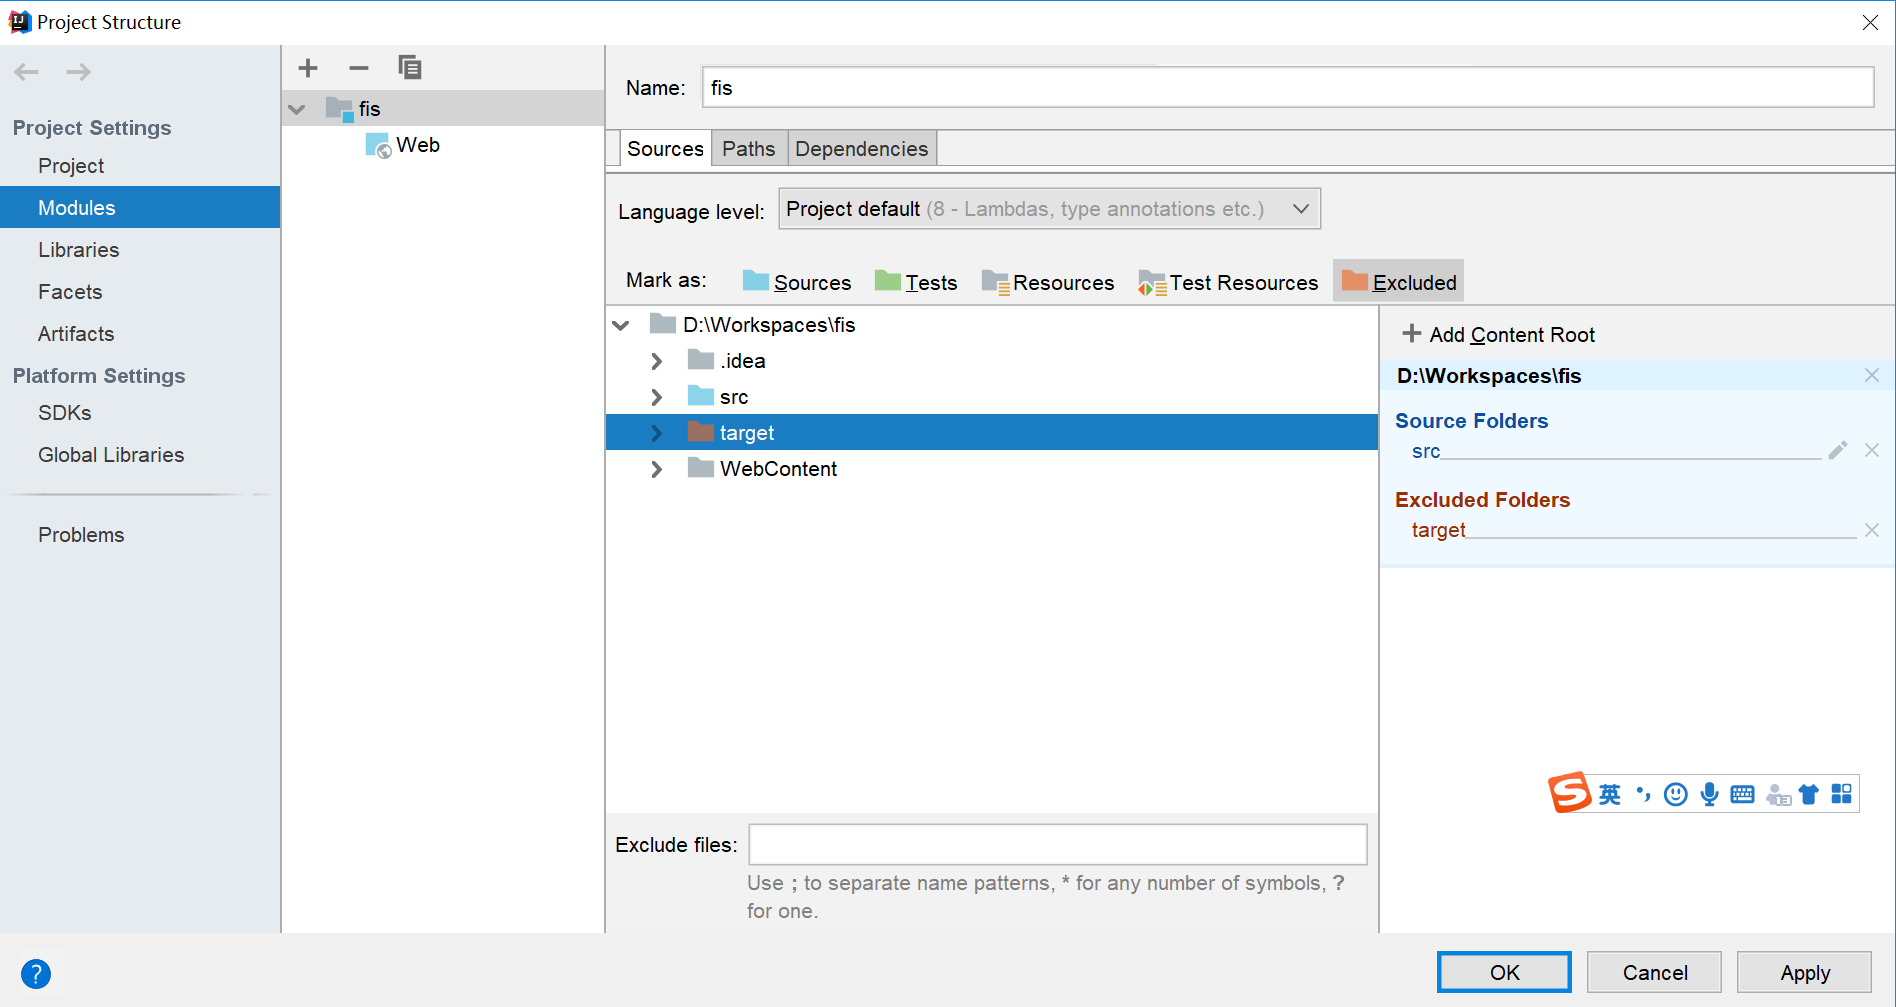Viewport: 1896px width, 1007px height.
Task: Click the Cancel button
Action: [1655, 972]
